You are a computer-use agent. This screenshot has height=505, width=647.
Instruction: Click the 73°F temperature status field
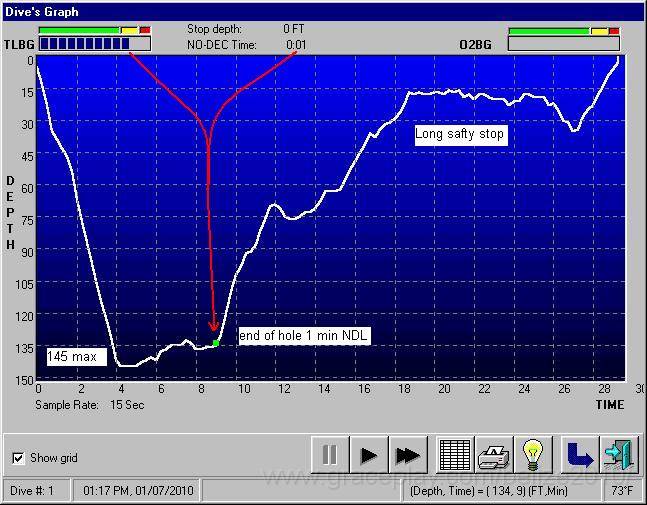point(621,490)
